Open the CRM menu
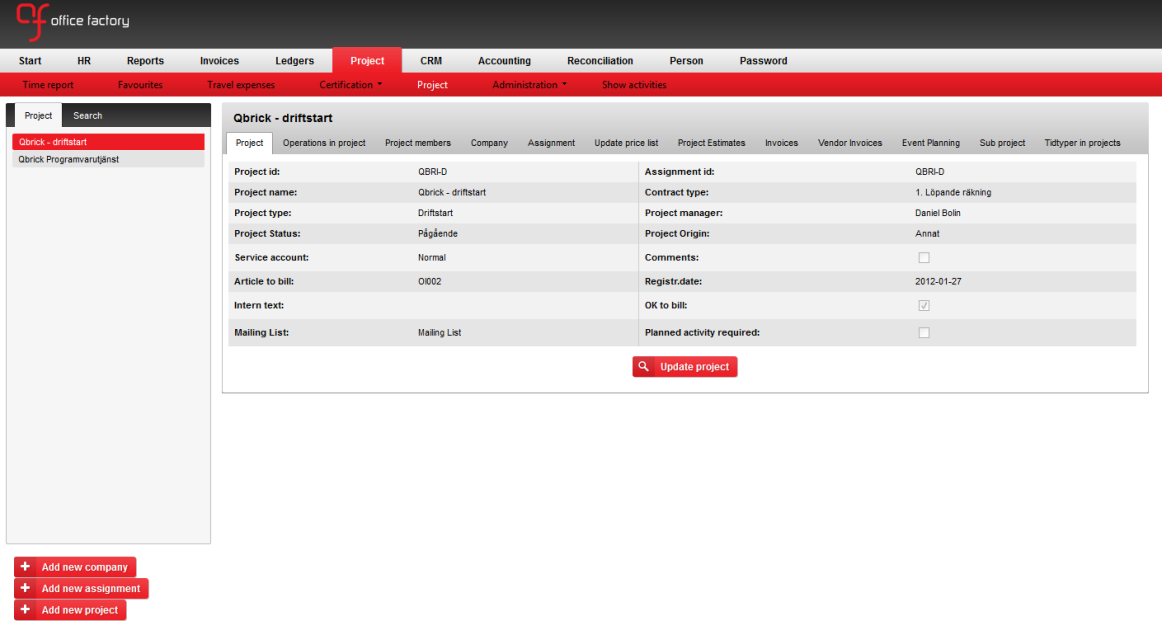Viewport: 1162px width, 635px height. coord(431,61)
